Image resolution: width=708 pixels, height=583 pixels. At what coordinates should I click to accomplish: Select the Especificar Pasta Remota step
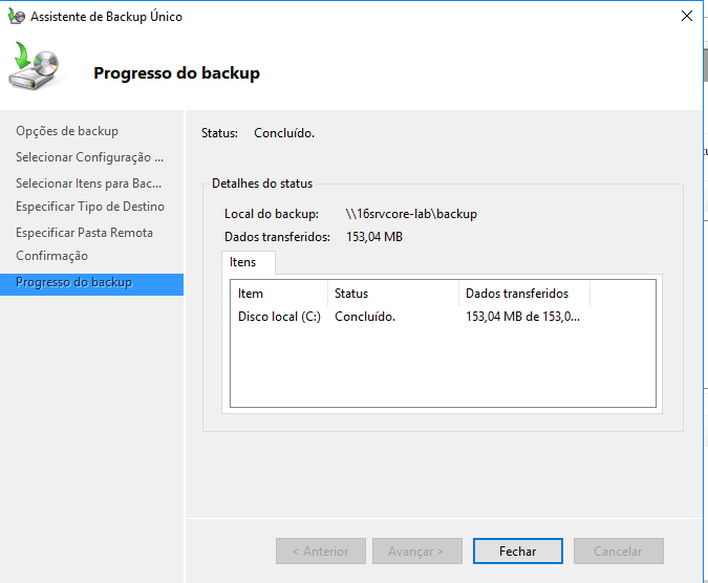84,233
